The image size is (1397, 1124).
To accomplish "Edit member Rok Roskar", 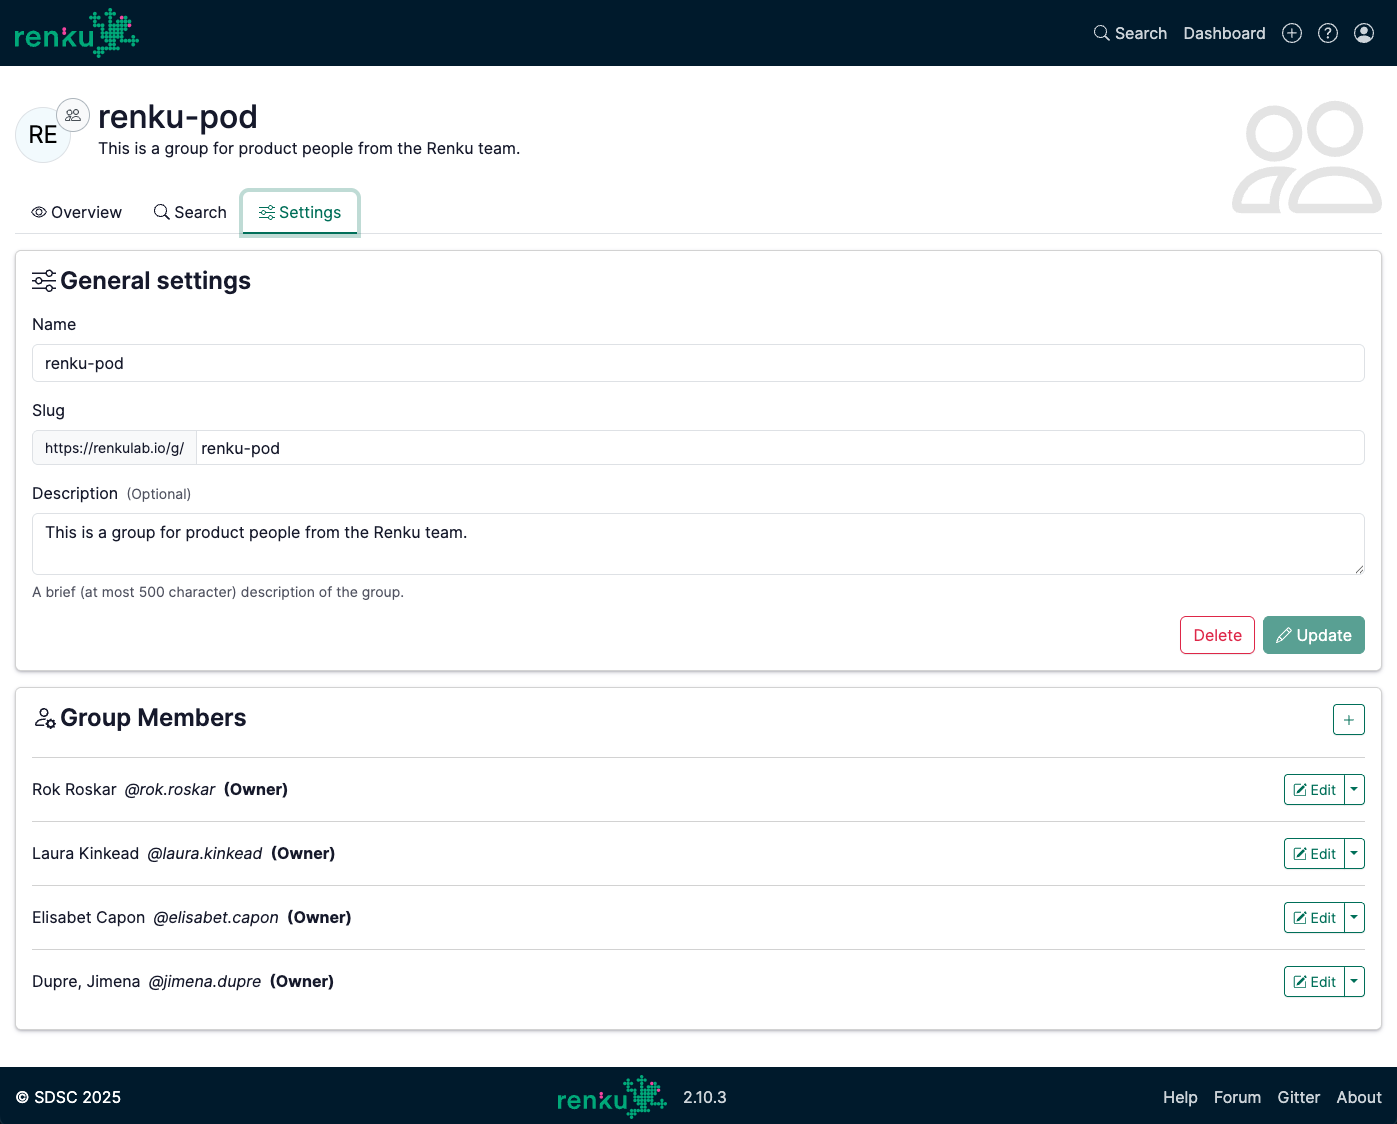I will click(1314, 790).
